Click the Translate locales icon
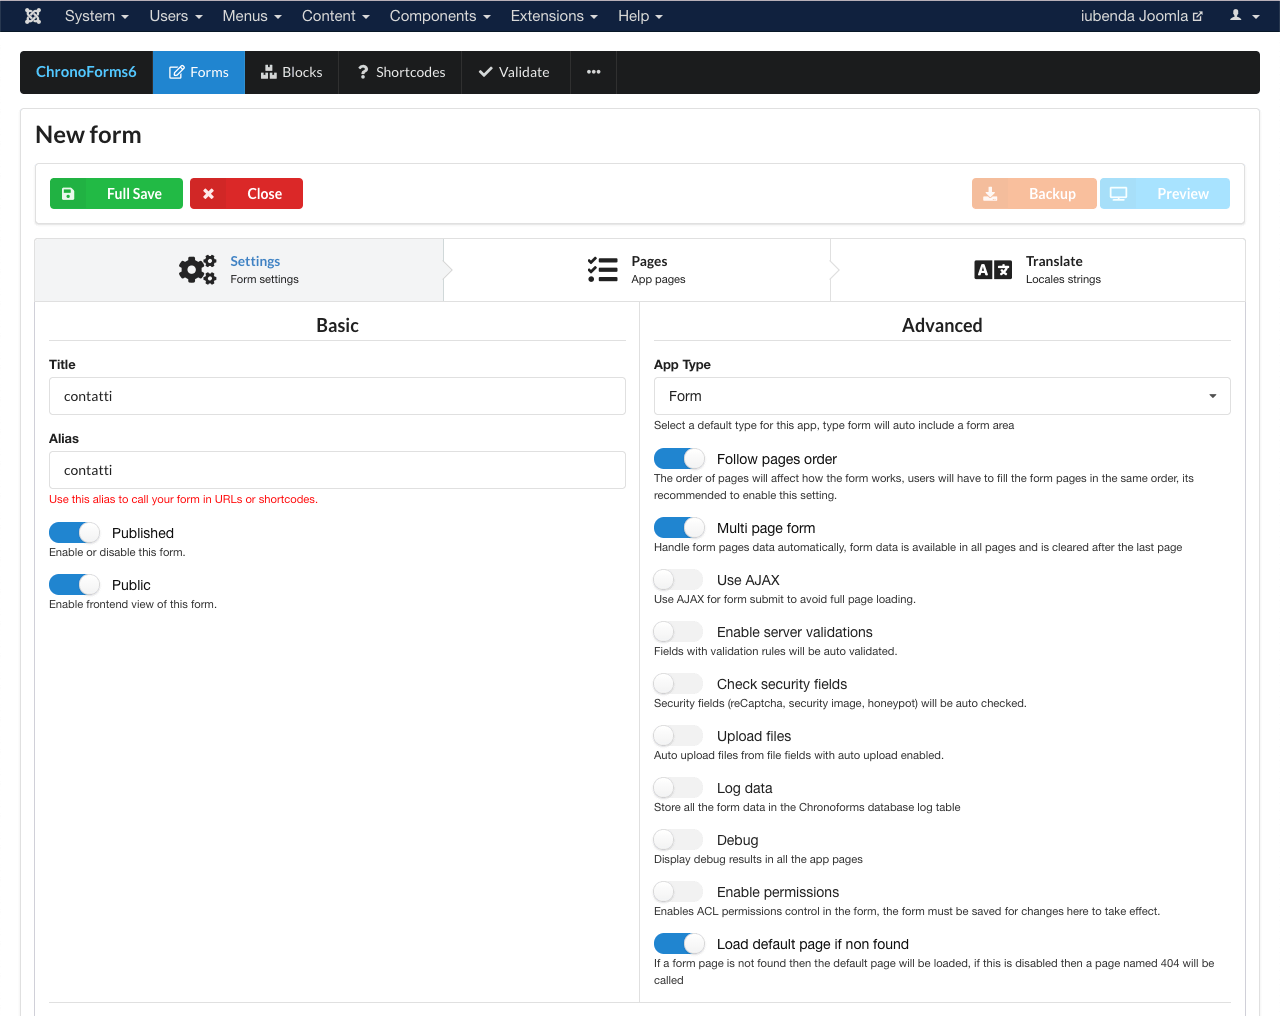Screen dimensions: 1280x1016 click(993, 269)
